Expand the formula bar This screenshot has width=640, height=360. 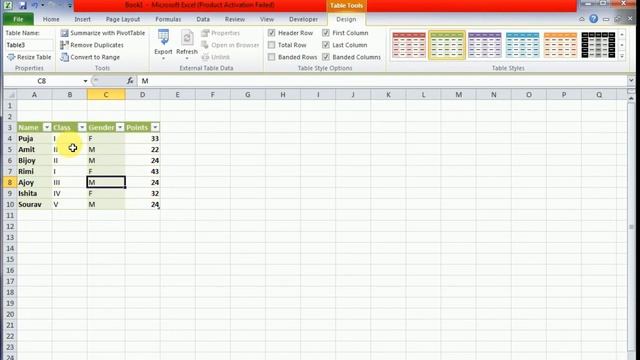pyautogui.click(x=631, y=81)
